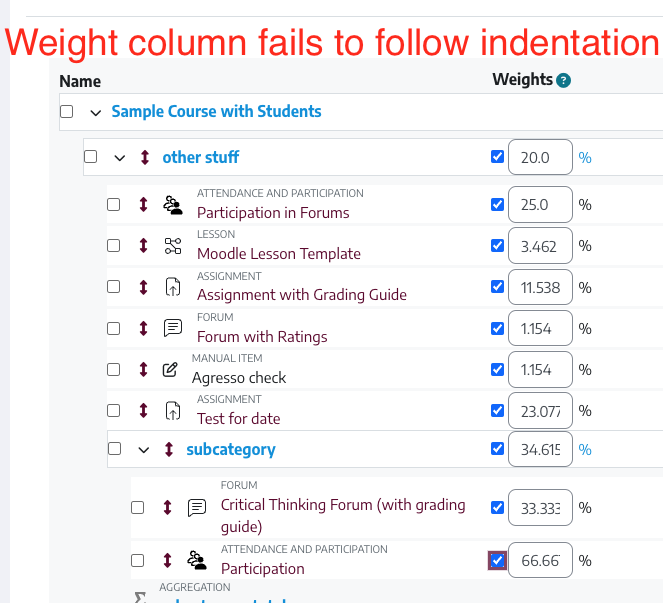
Task: Click the lesson icon for Moodle Lesson Template
Action: [x=173, y=246]
